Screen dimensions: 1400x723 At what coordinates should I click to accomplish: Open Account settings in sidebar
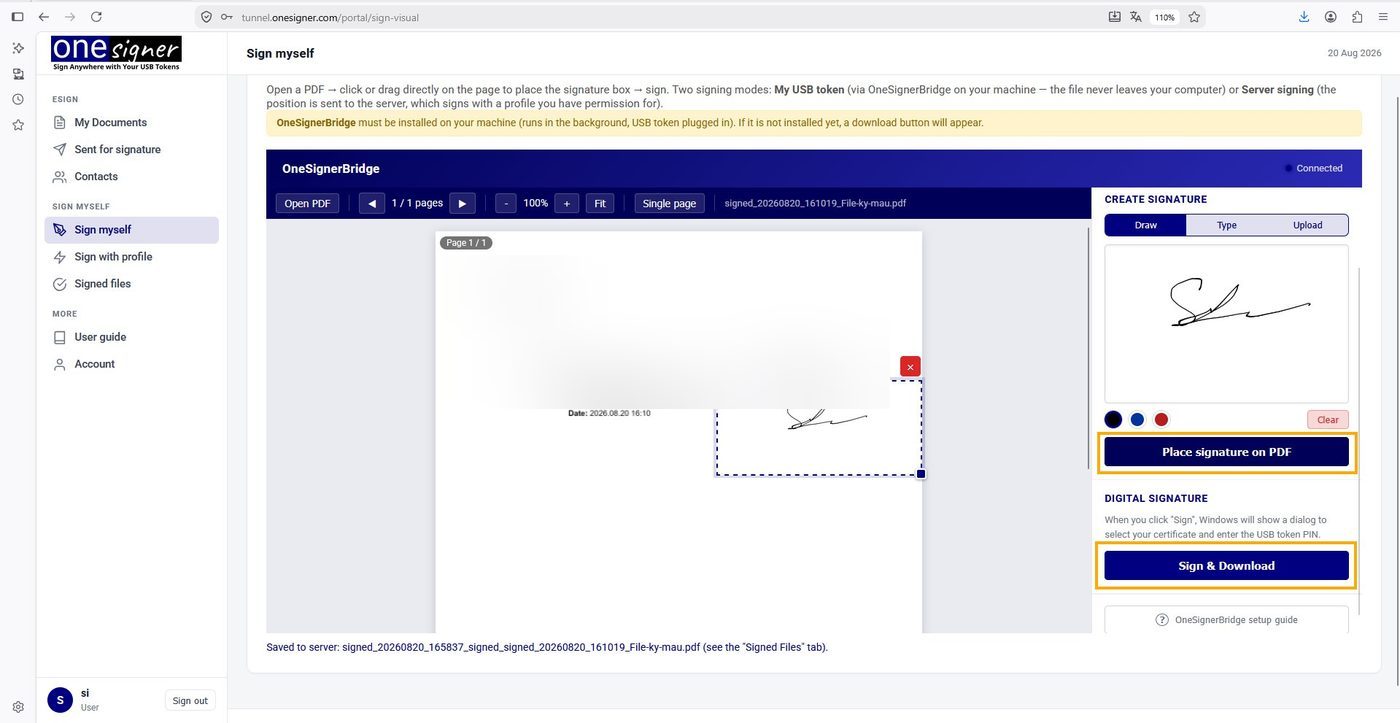(x=132, y=364)
